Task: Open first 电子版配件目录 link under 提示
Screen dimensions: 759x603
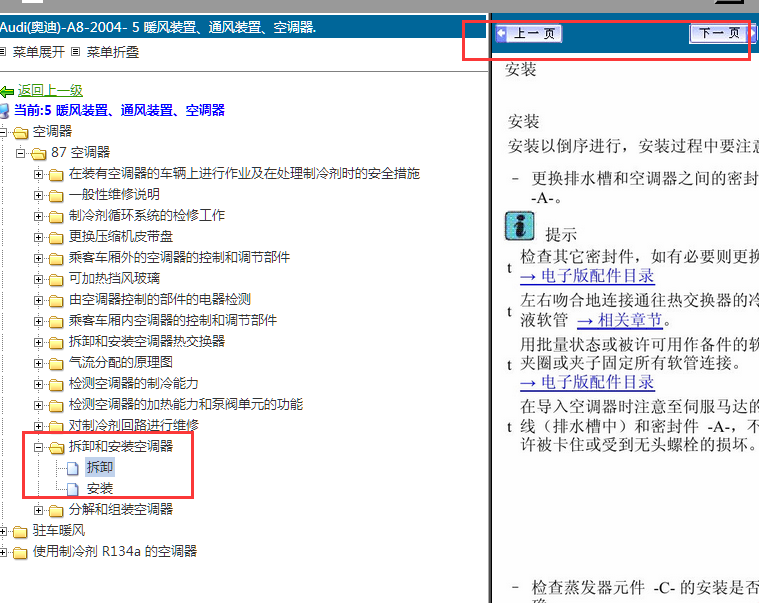Action: click(587, 276)
